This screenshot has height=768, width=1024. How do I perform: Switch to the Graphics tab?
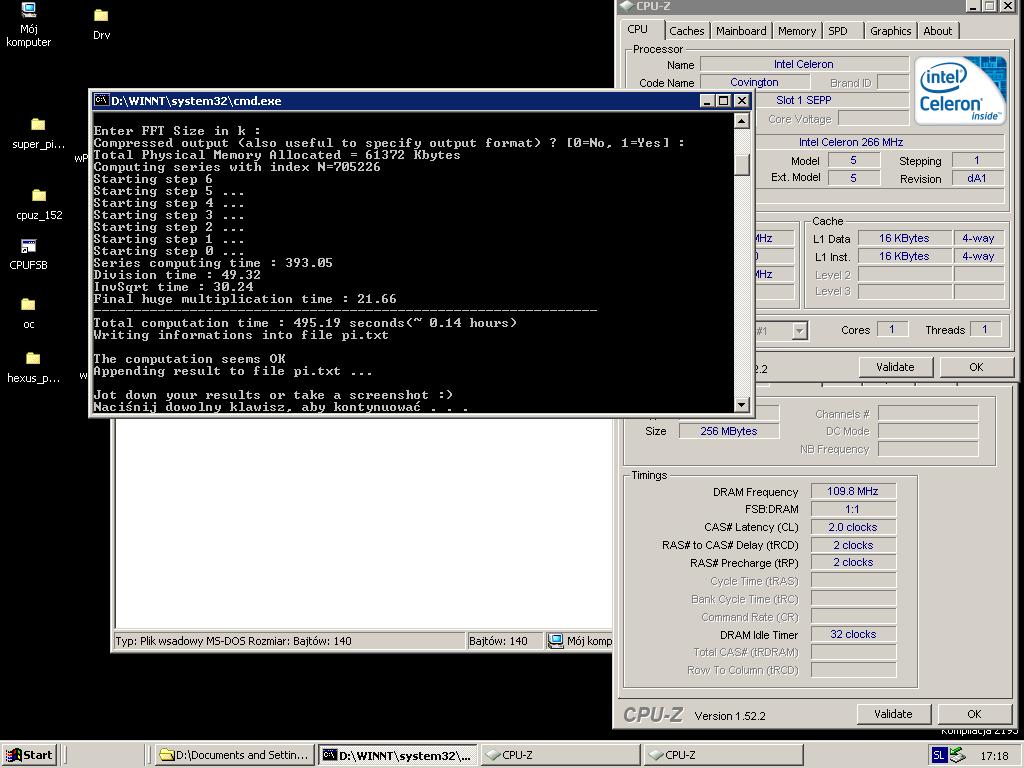[890, 31]
